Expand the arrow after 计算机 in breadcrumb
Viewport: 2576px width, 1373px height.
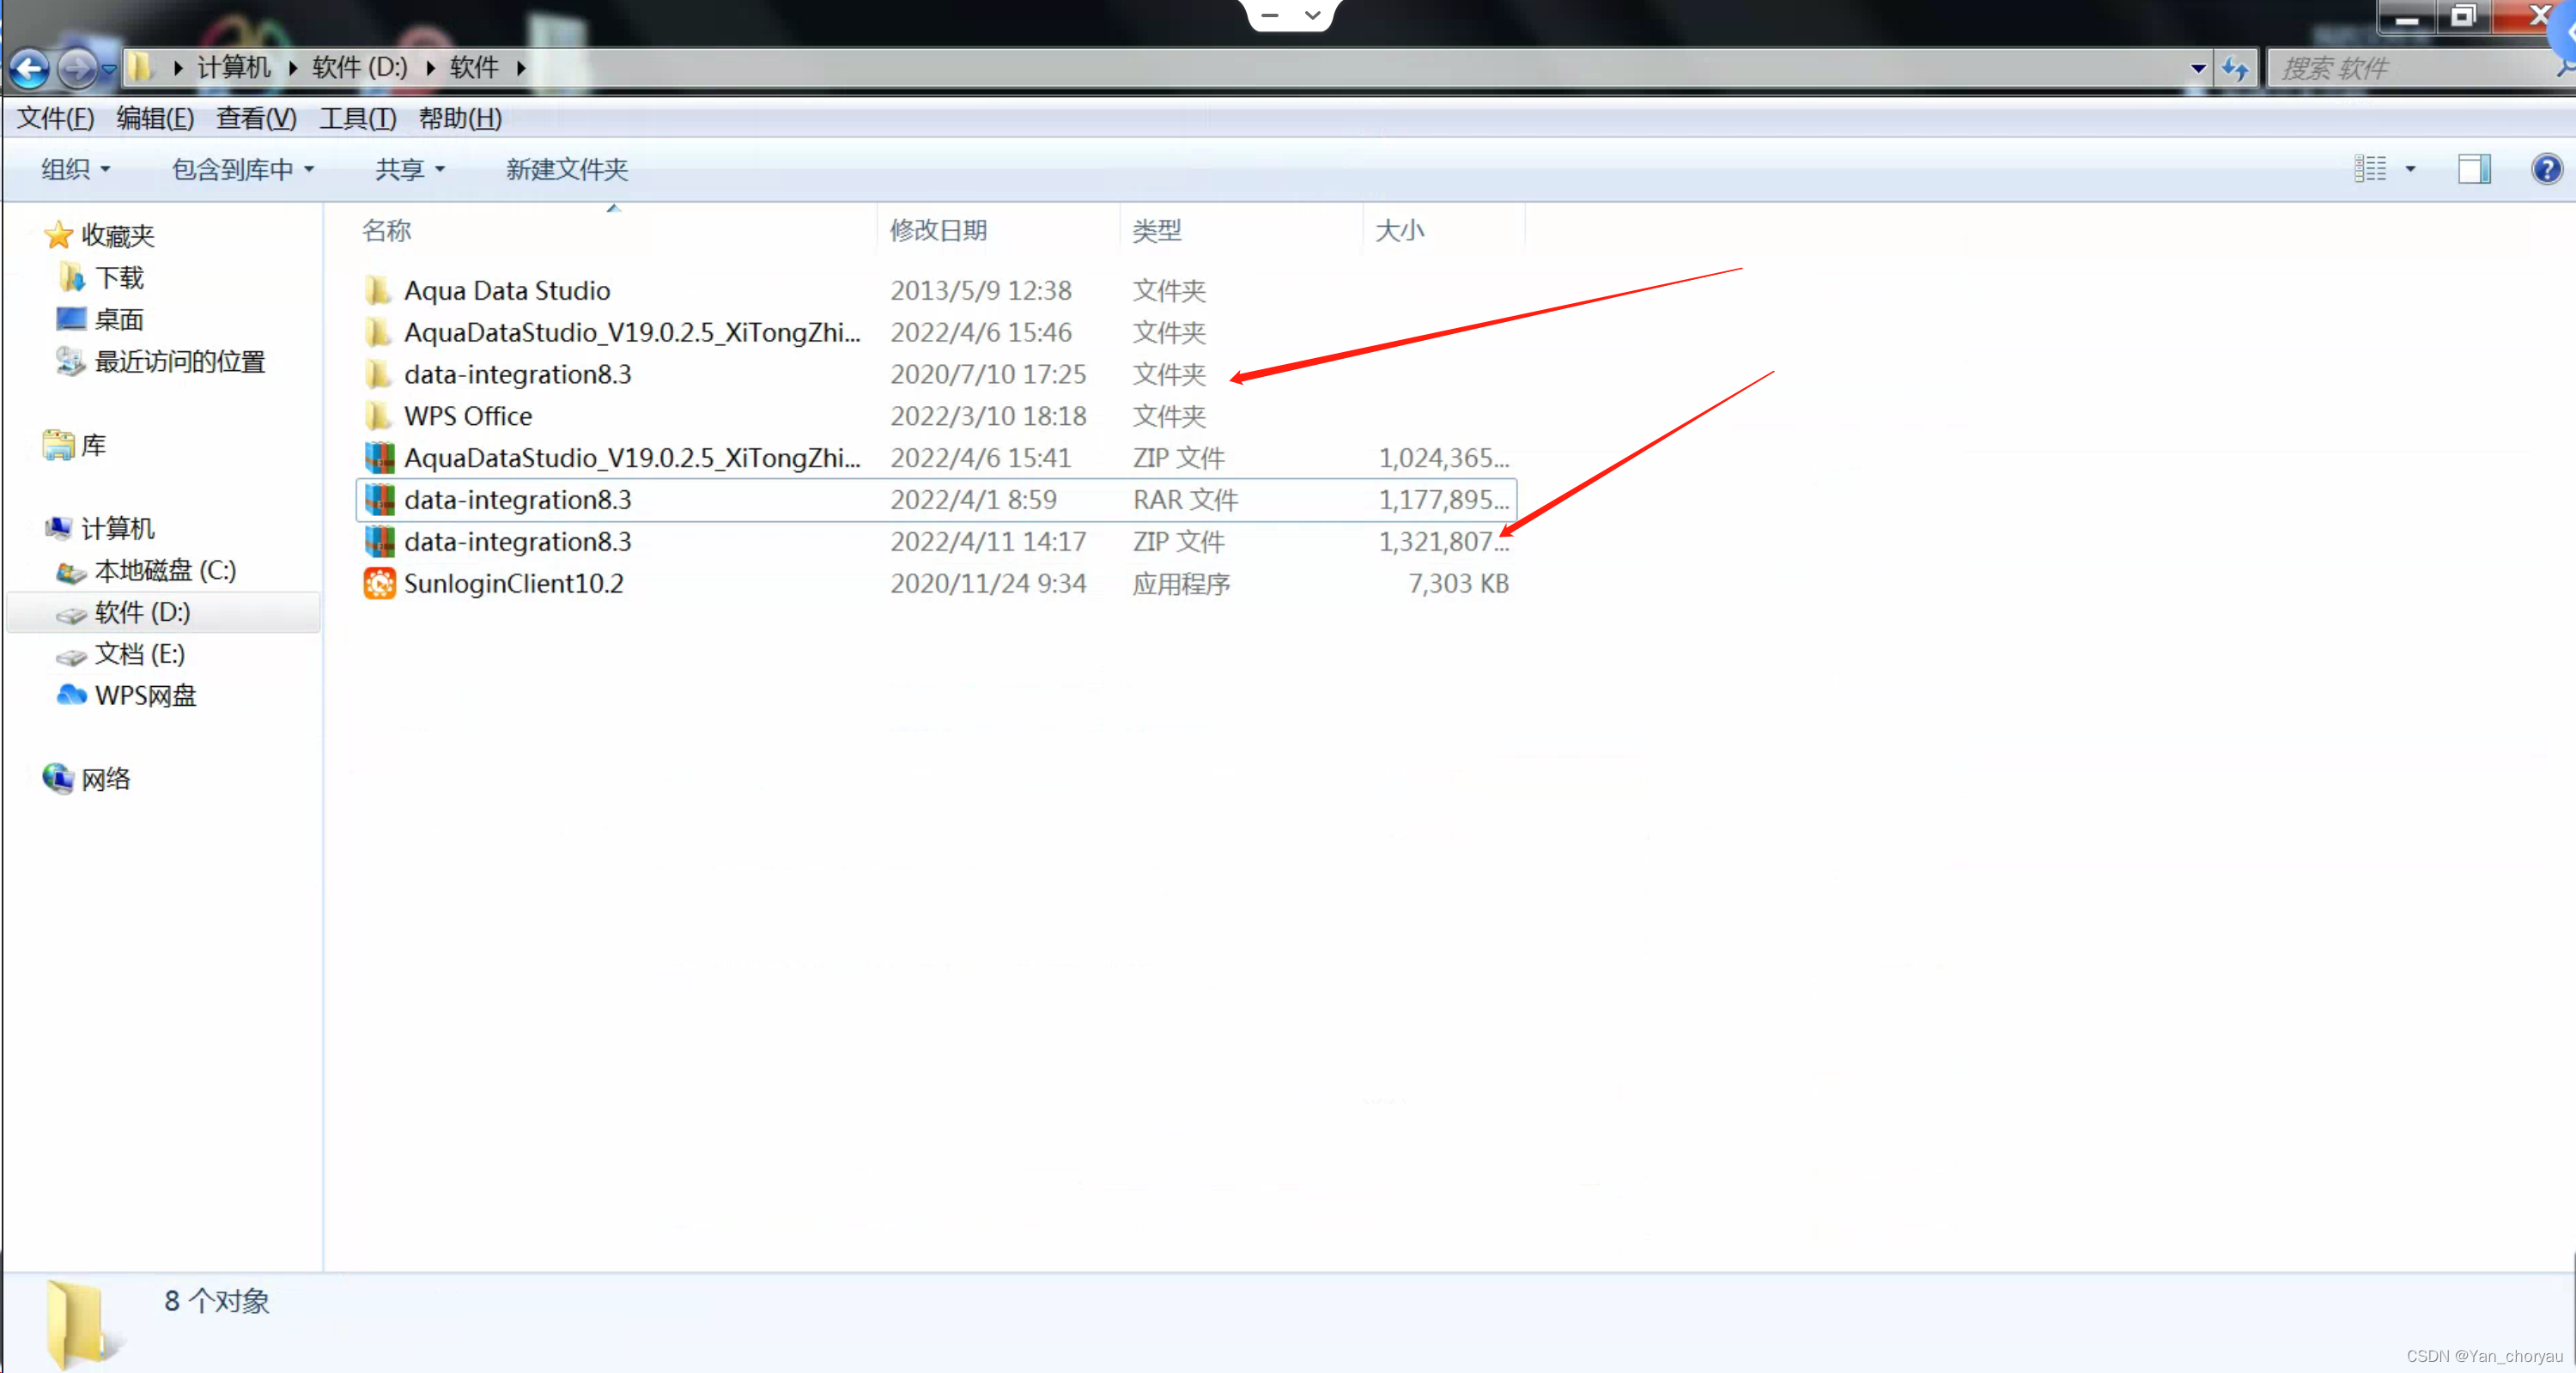coord(292,68)
